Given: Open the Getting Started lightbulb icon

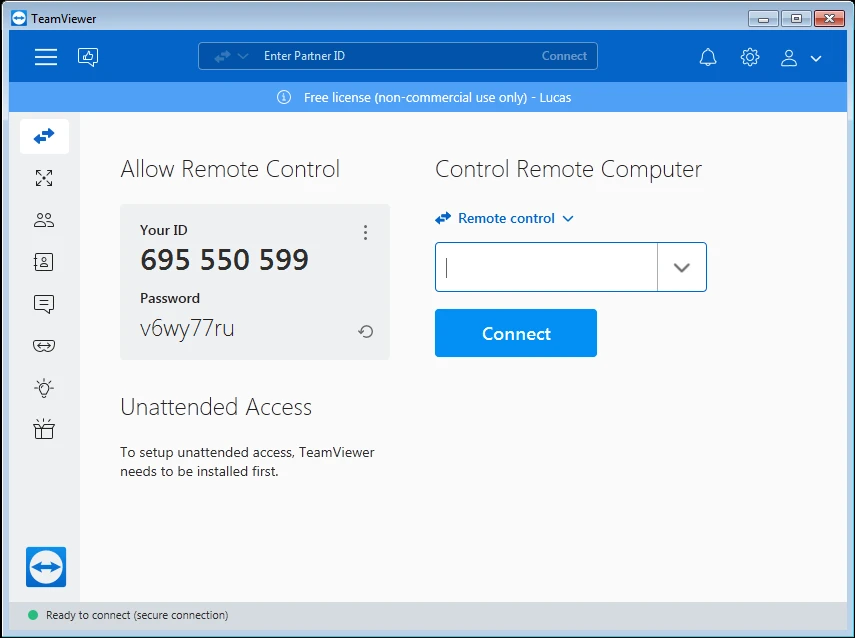Looking at the screenshot, I should (44, 388).
